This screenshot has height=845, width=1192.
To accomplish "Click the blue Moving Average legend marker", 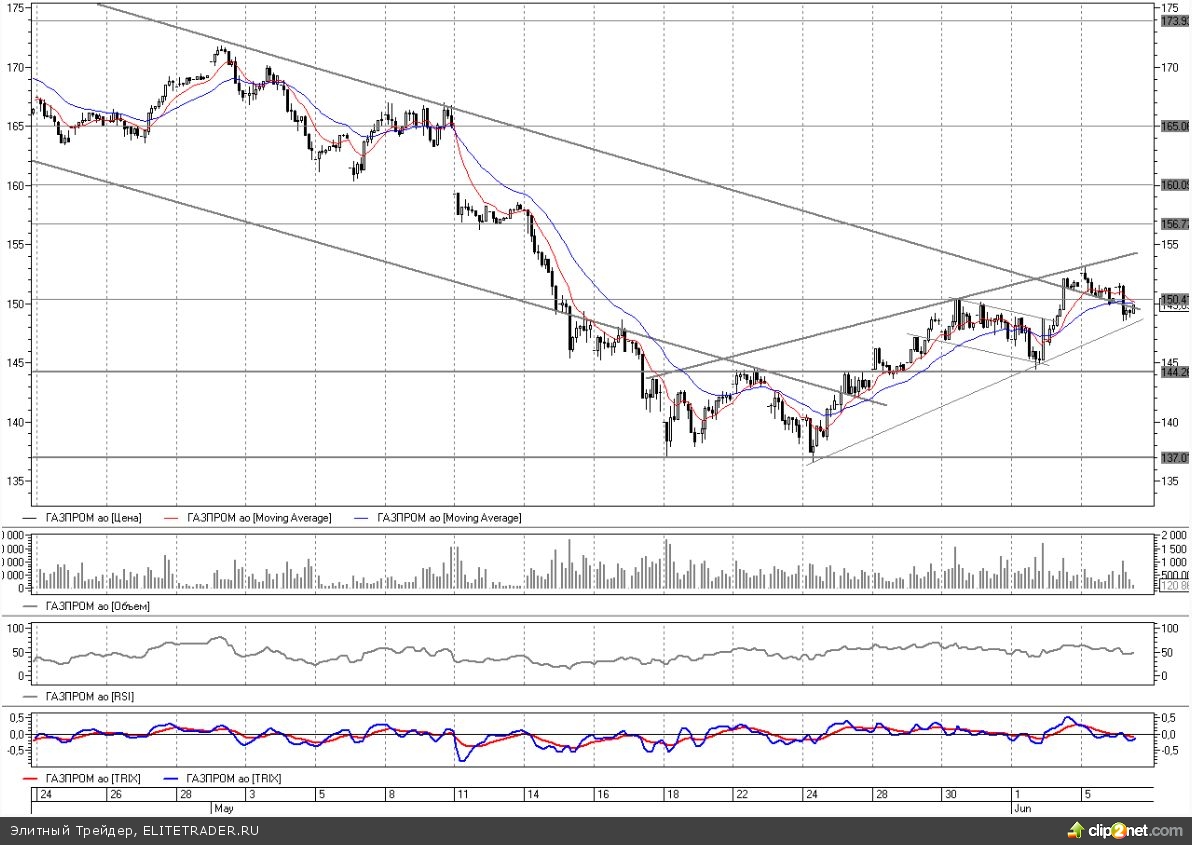I will pyautogui.click(x=362, y=518).
